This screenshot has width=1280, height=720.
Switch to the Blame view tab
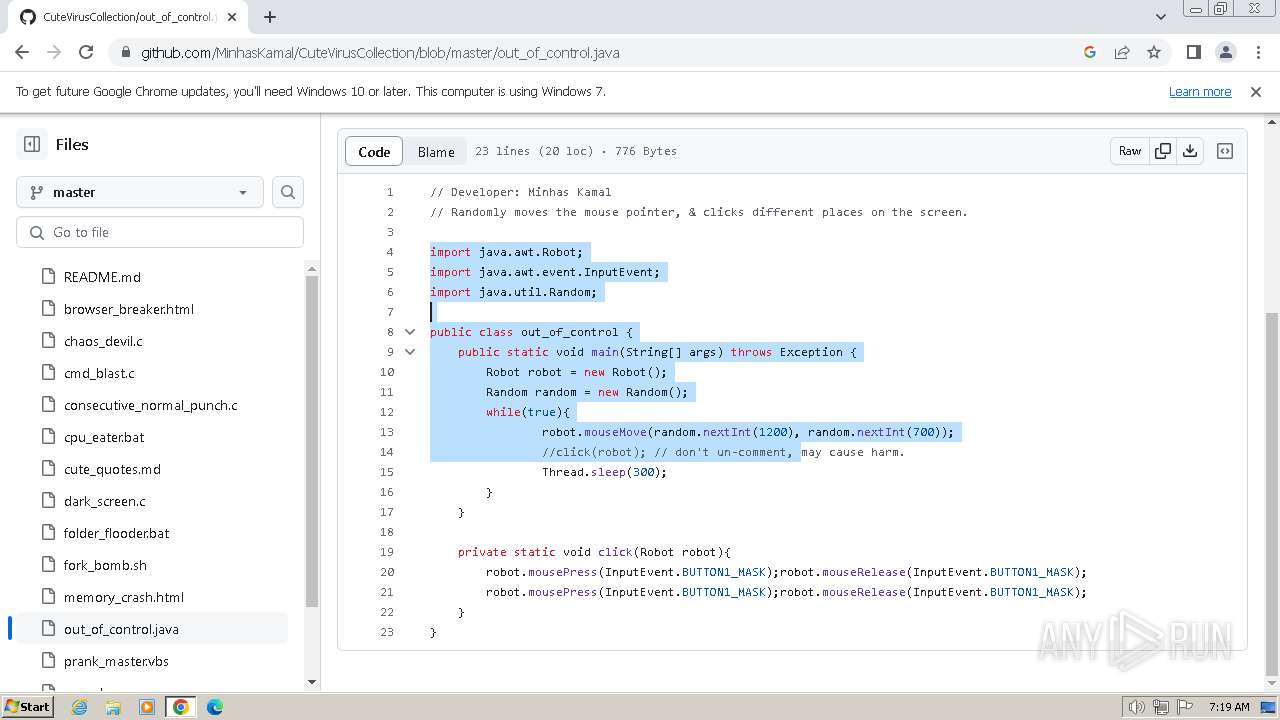coord(436,152)
